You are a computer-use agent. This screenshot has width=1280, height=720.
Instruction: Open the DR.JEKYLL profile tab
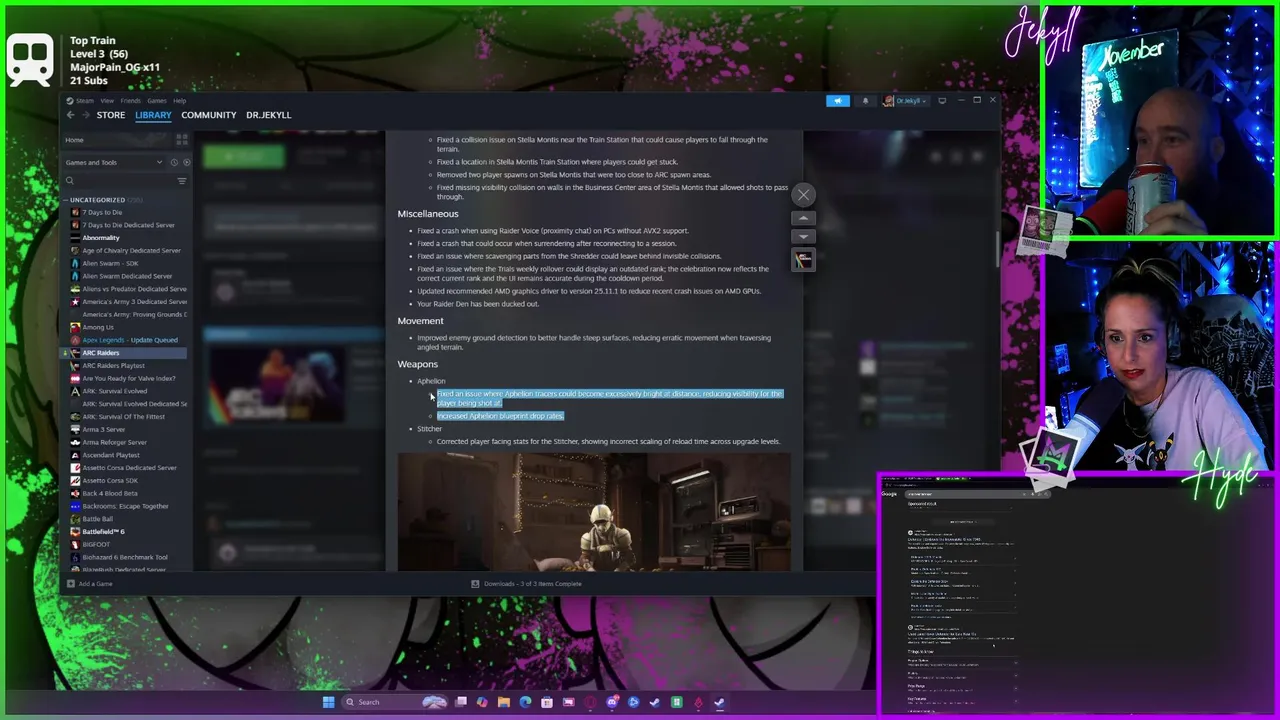tap(269, 115)
